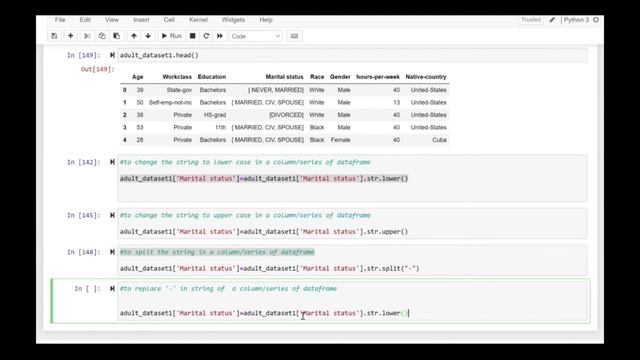Image resolution: width=640 pixels, height=360 pixels.
Task: Restart kernel and rerun all icon
Action: point(220,36)
